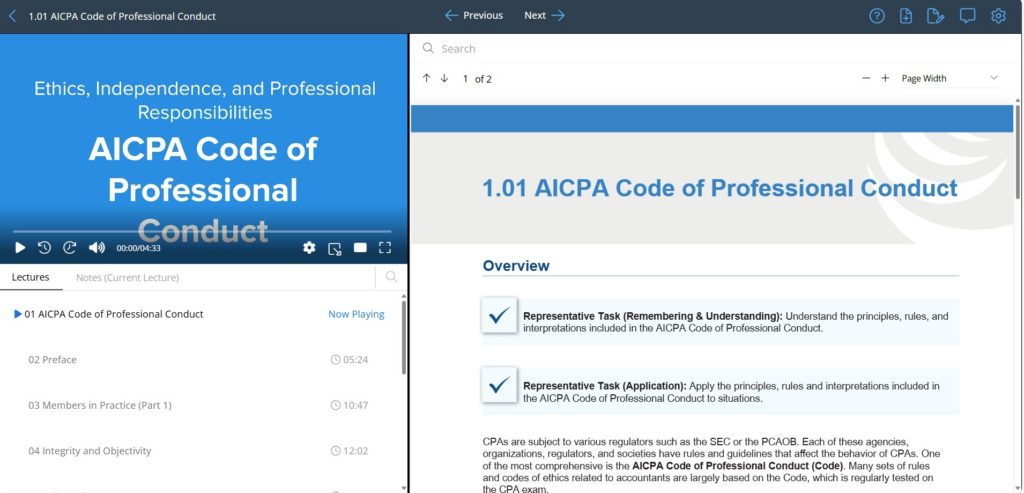Go to next document page arrow

(444, 78)
